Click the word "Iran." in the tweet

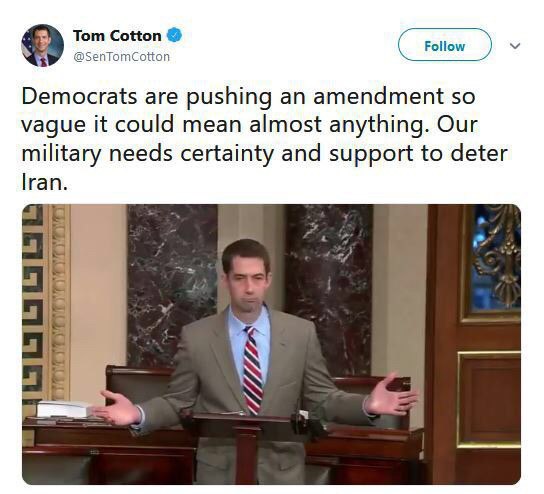coord(44,182)
